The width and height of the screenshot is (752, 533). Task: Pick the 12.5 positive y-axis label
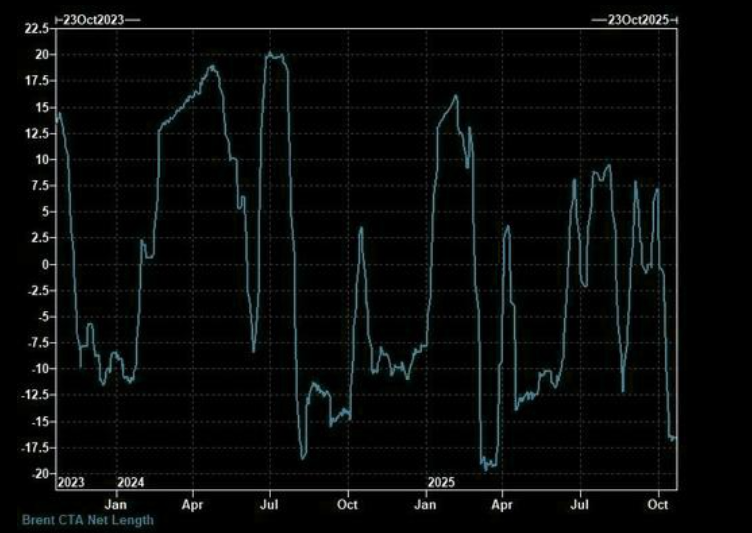pos(35,133)
